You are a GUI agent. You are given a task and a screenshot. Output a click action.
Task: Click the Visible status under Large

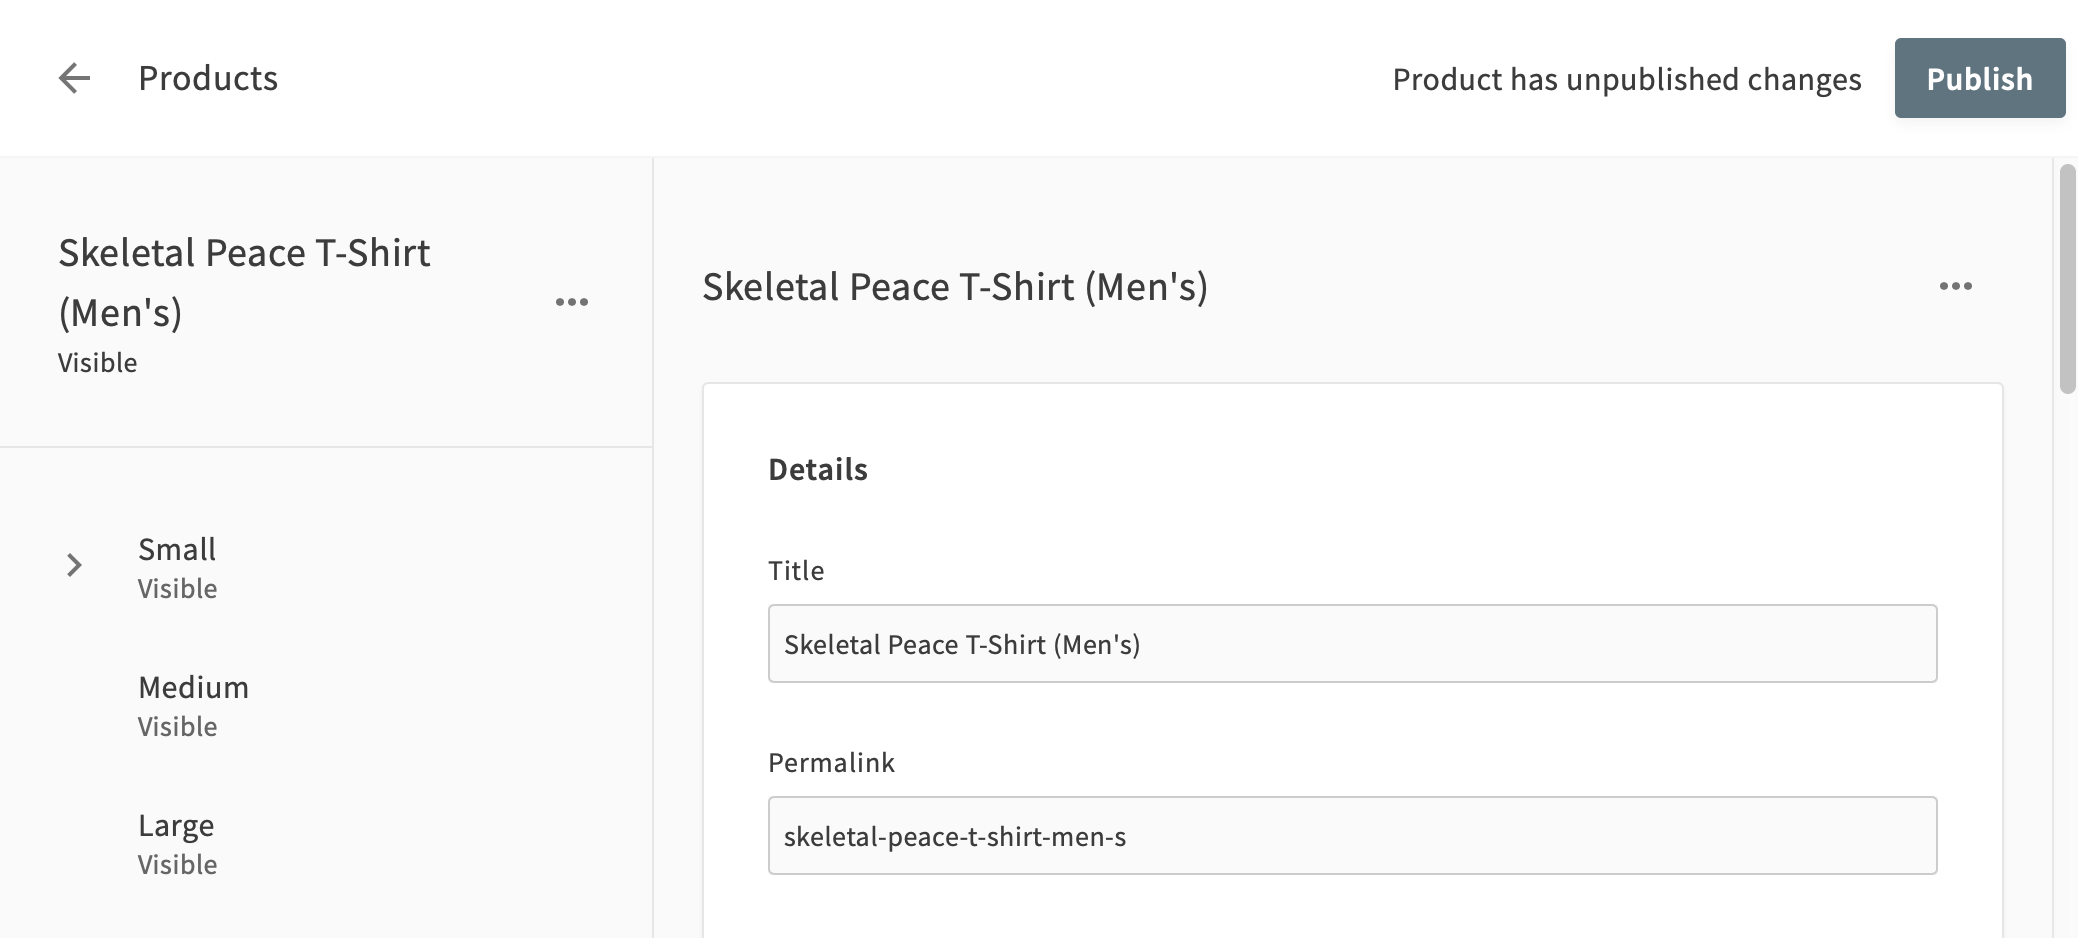tap(177, 865)
